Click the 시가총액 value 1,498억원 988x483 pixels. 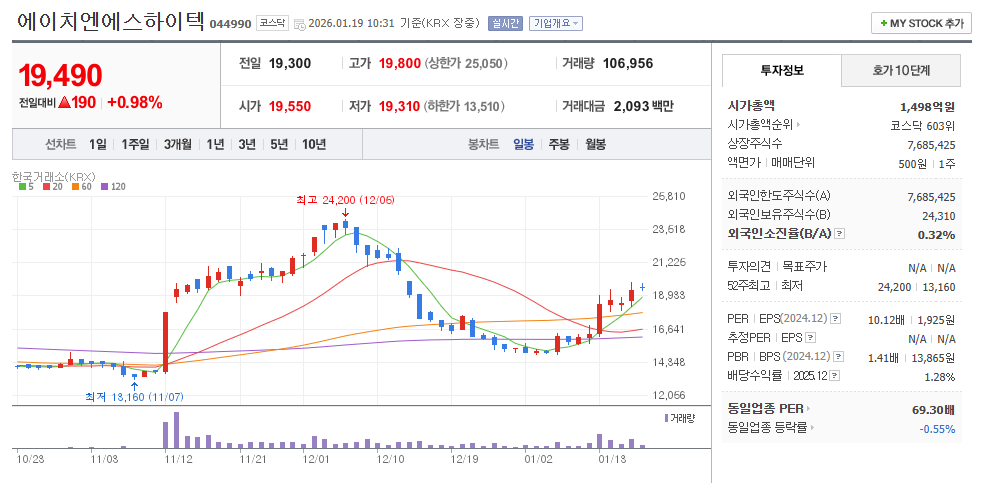pos(928,106)
